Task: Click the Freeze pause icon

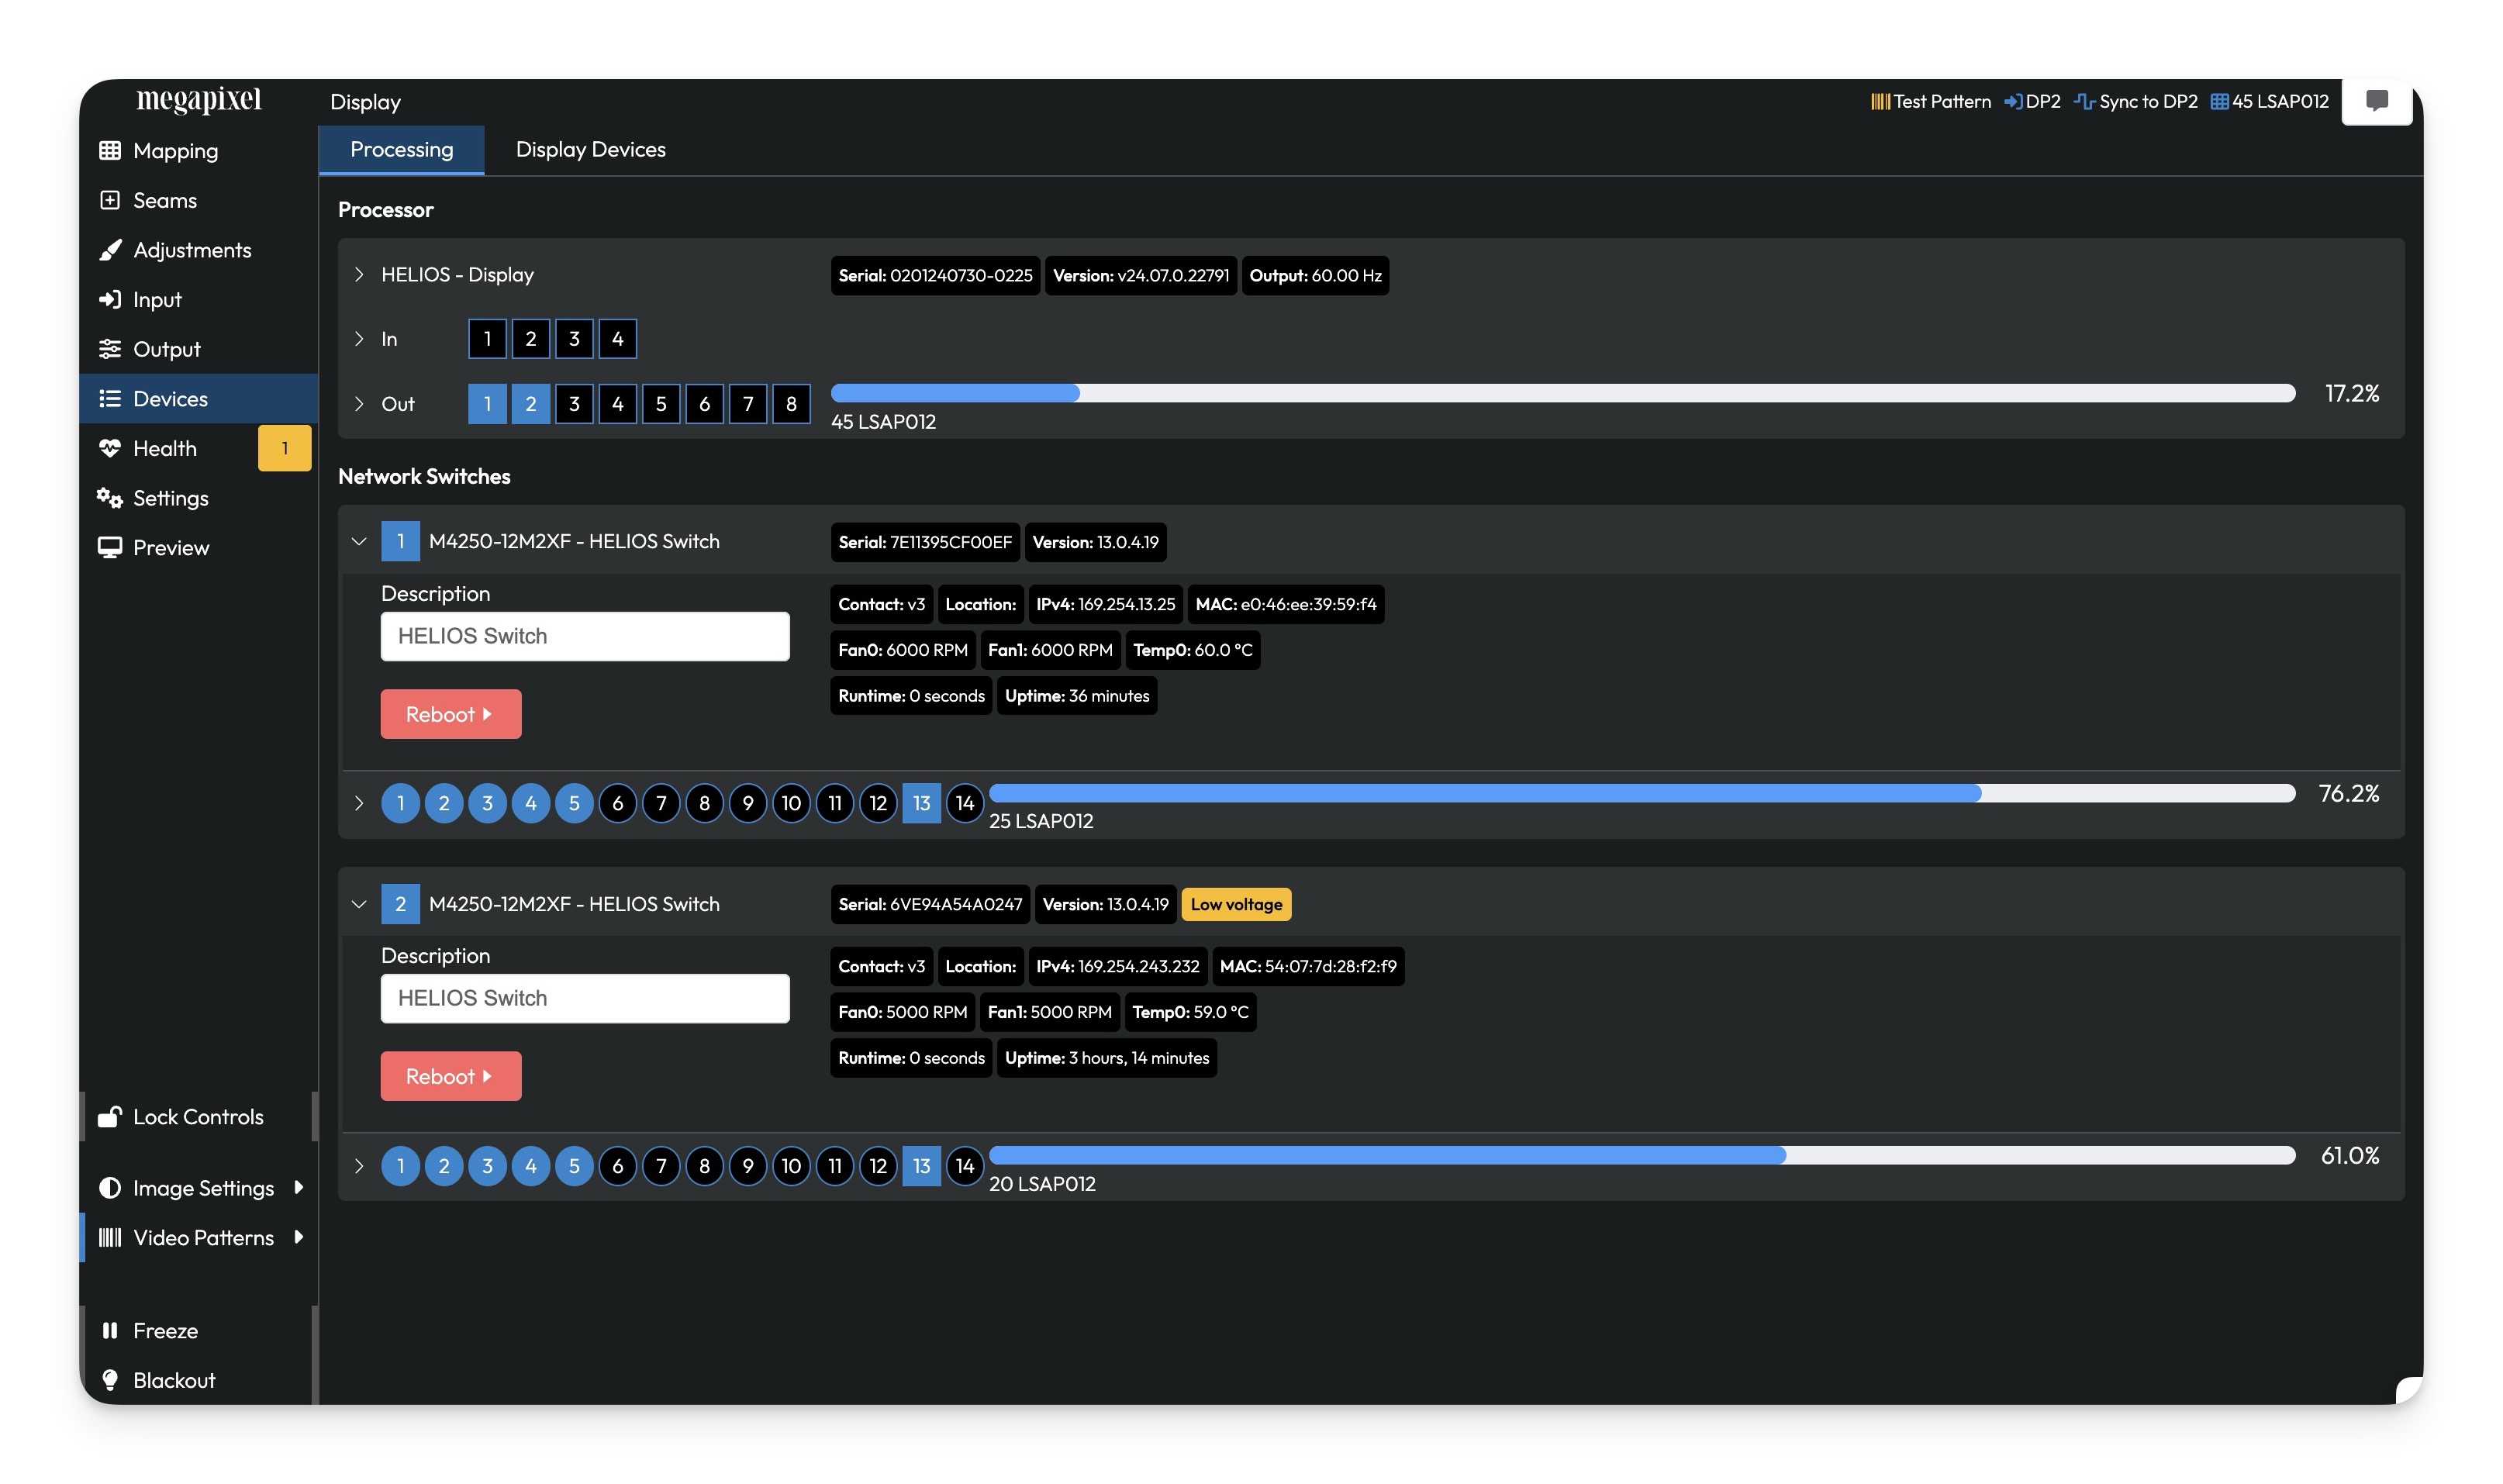Action: click(110, 1331)
